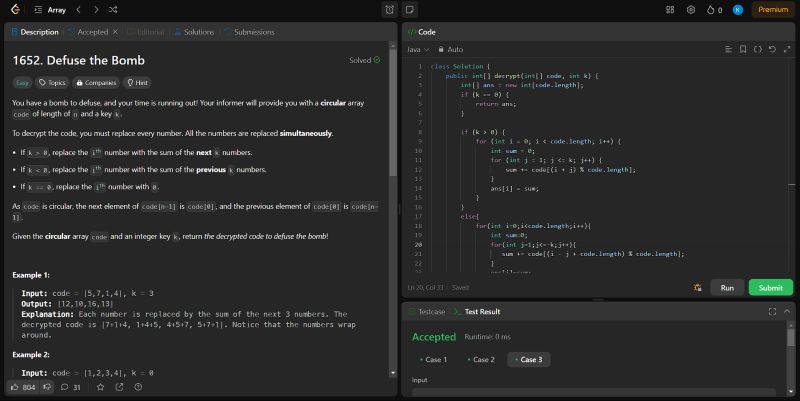Star this problem as favorite
The height and width of the screenshot is (401, 800).
coord(100,387)
